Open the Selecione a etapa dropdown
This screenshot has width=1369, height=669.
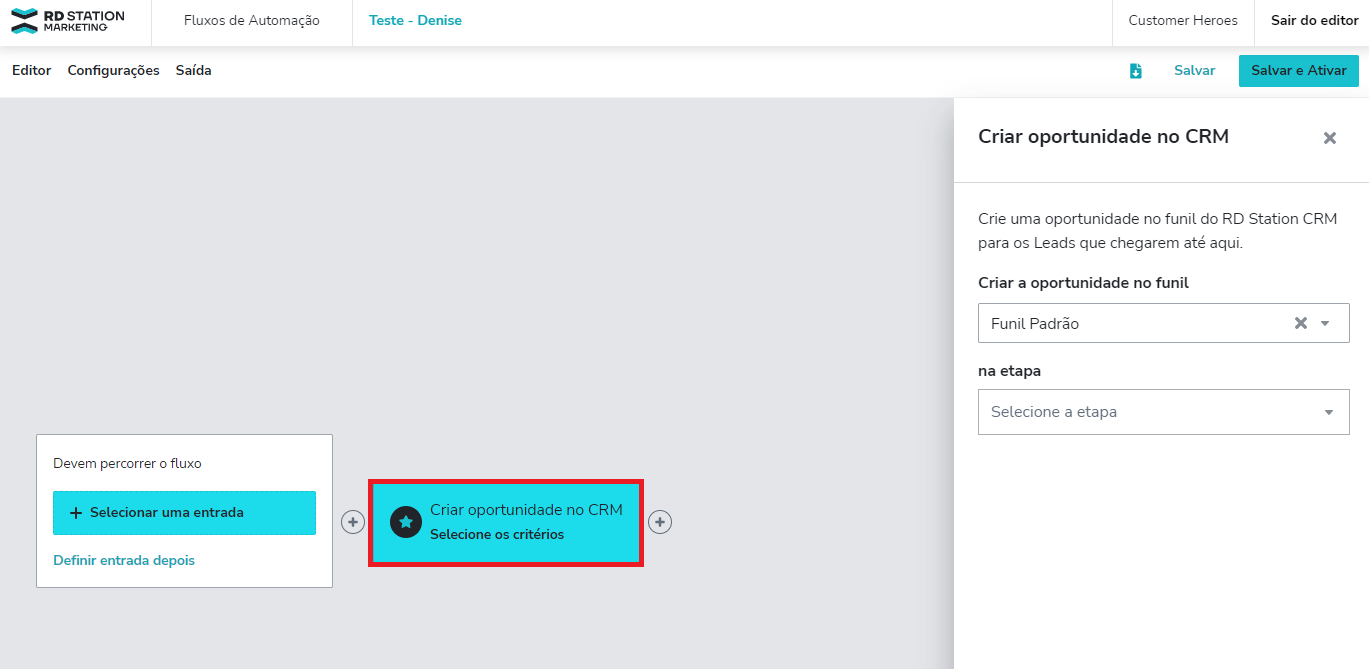pyautogui.click(x=1150, y=412)
